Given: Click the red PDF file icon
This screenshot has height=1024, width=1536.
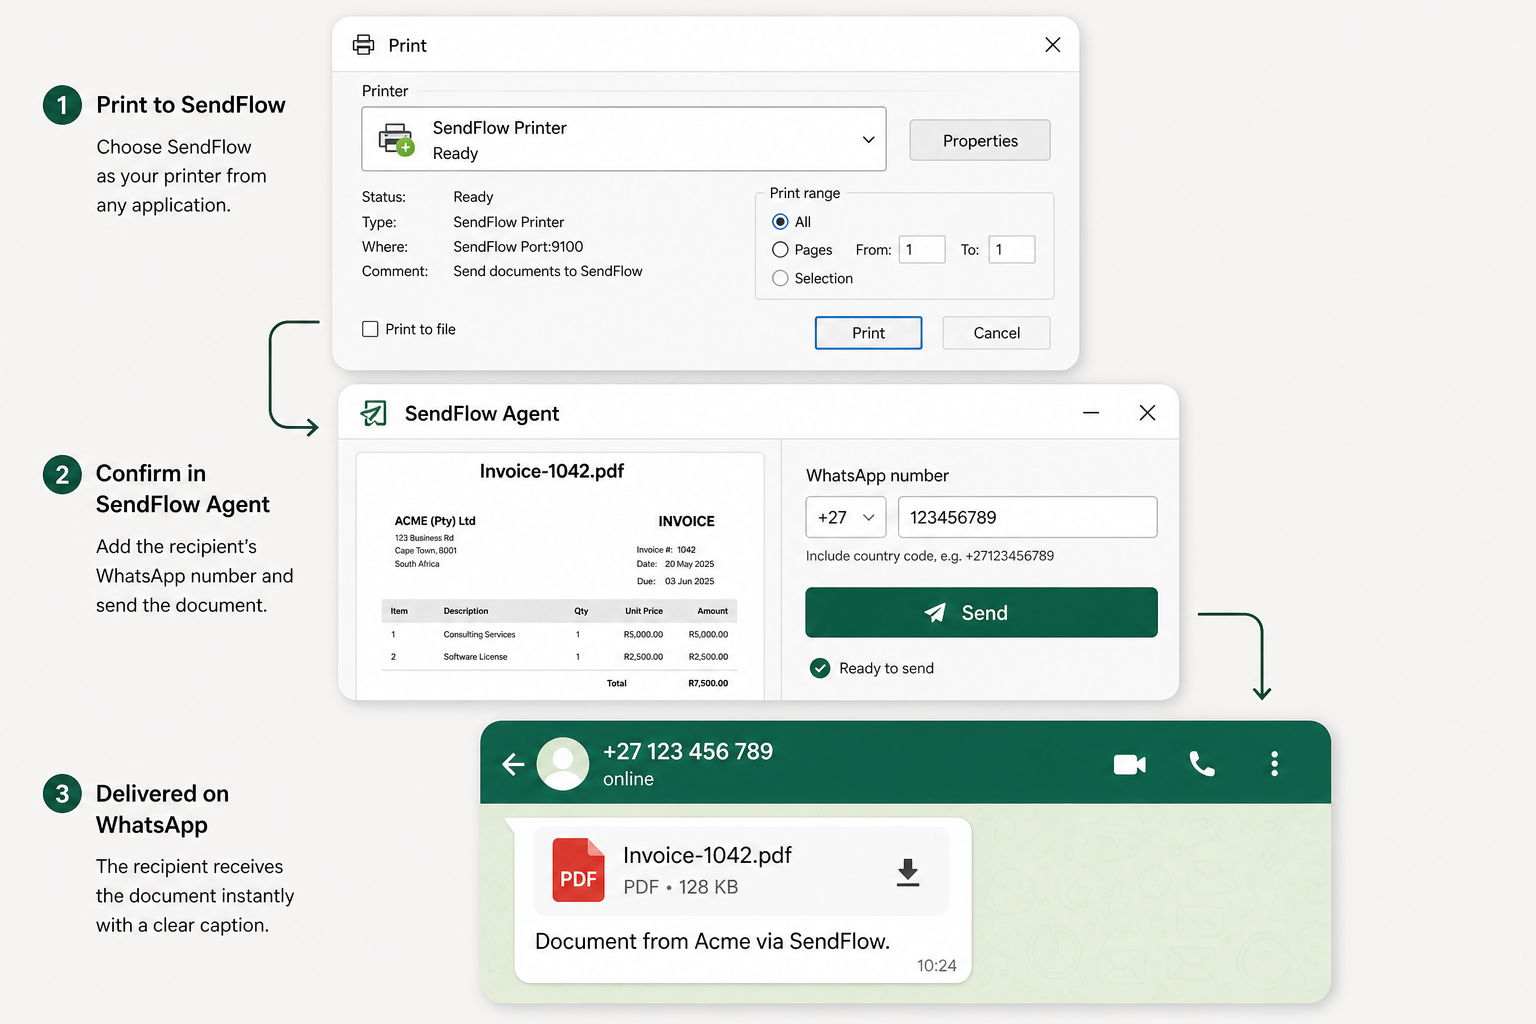Looking at the screenshot, I should [x=578, y=870].
